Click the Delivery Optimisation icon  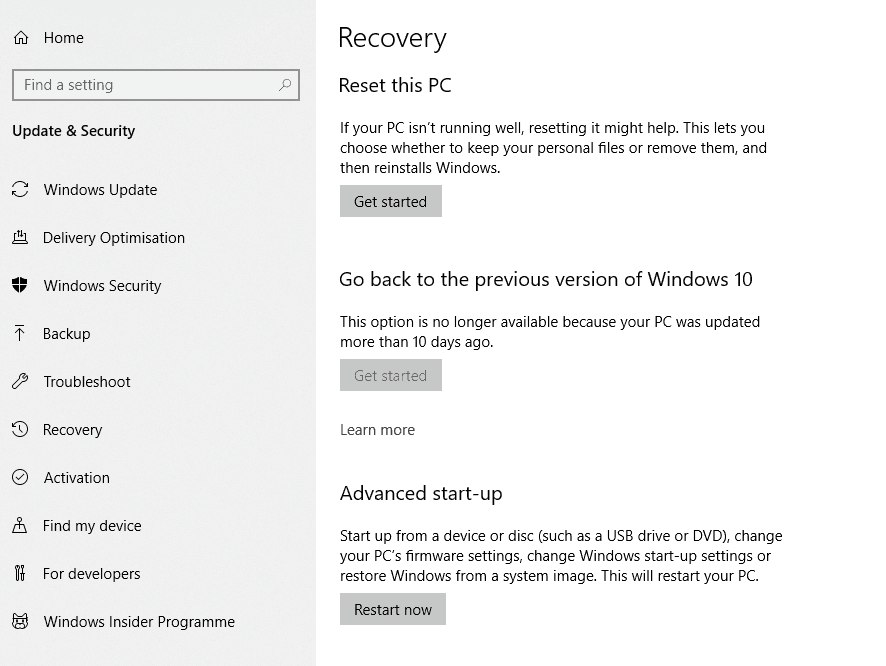point(20,237)
